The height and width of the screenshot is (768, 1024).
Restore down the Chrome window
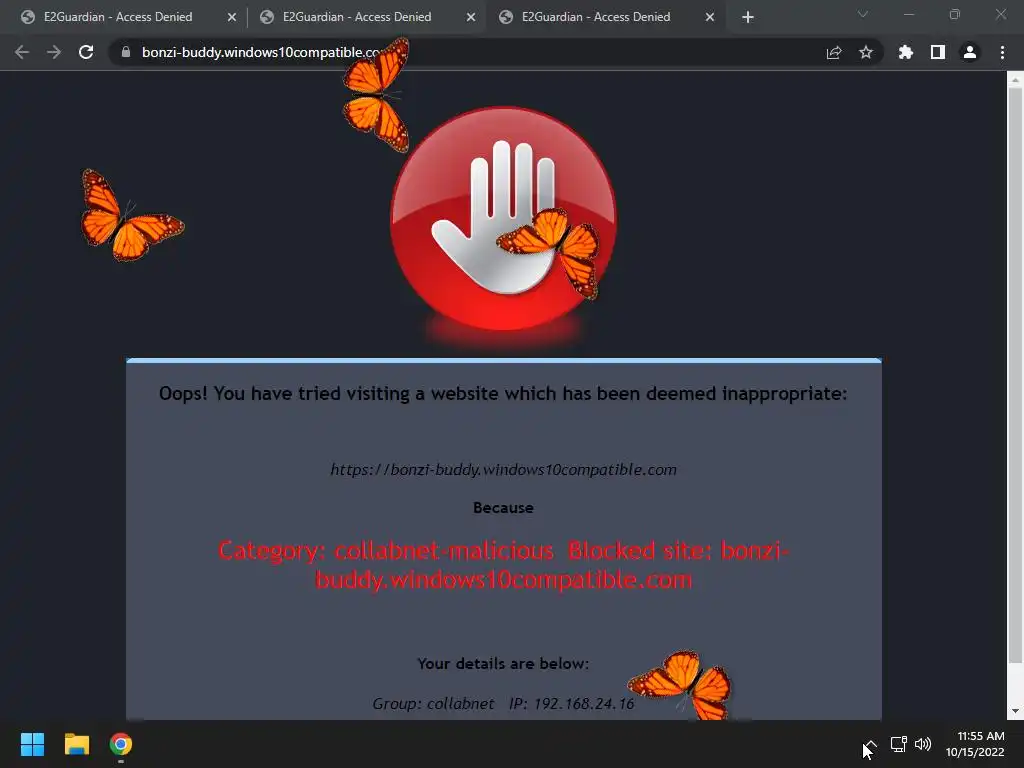[955, 14]
